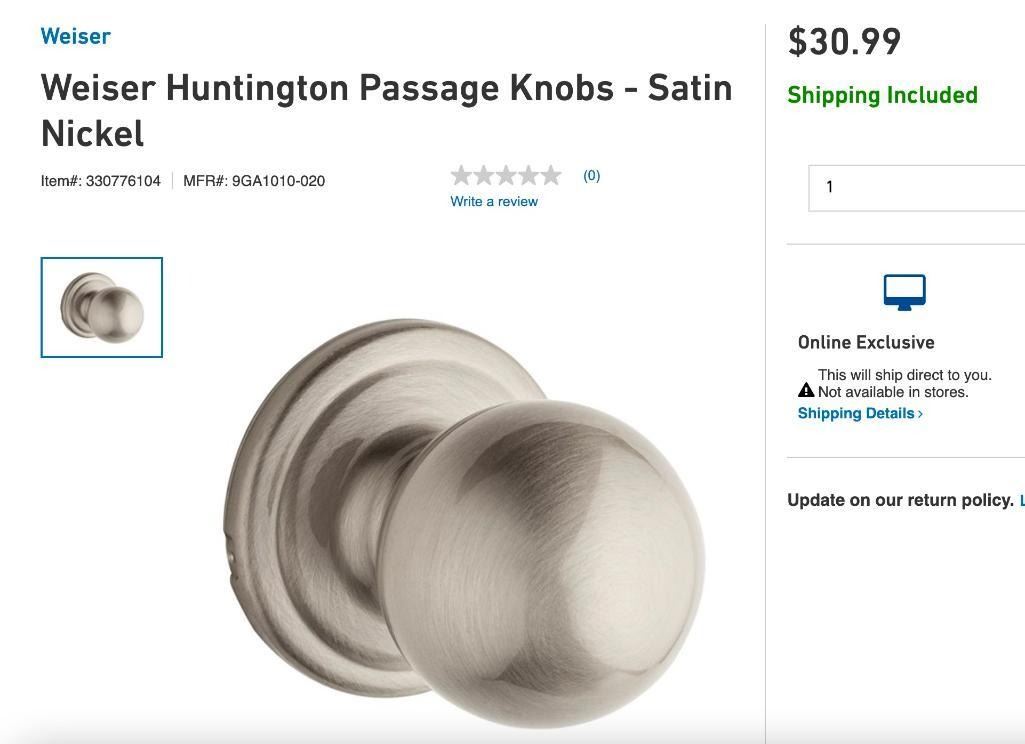
Task: Choose the fourth rating star
Action: [x=528, y=176]
